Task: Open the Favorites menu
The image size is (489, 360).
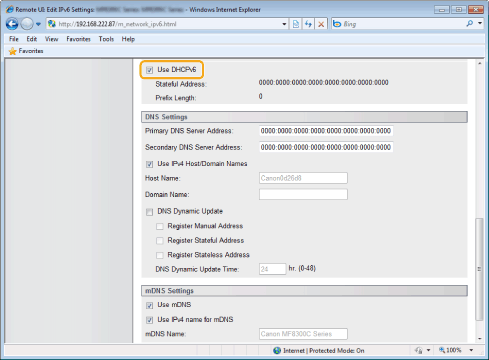Action: 78,39
